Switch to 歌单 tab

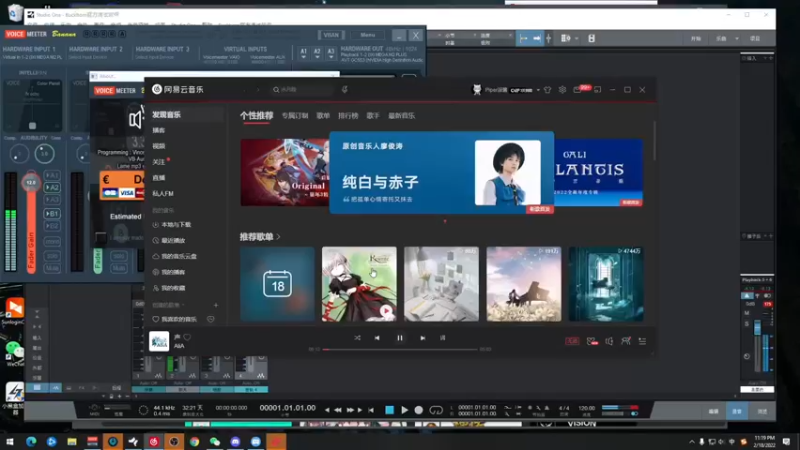click(x=323, y=116)
